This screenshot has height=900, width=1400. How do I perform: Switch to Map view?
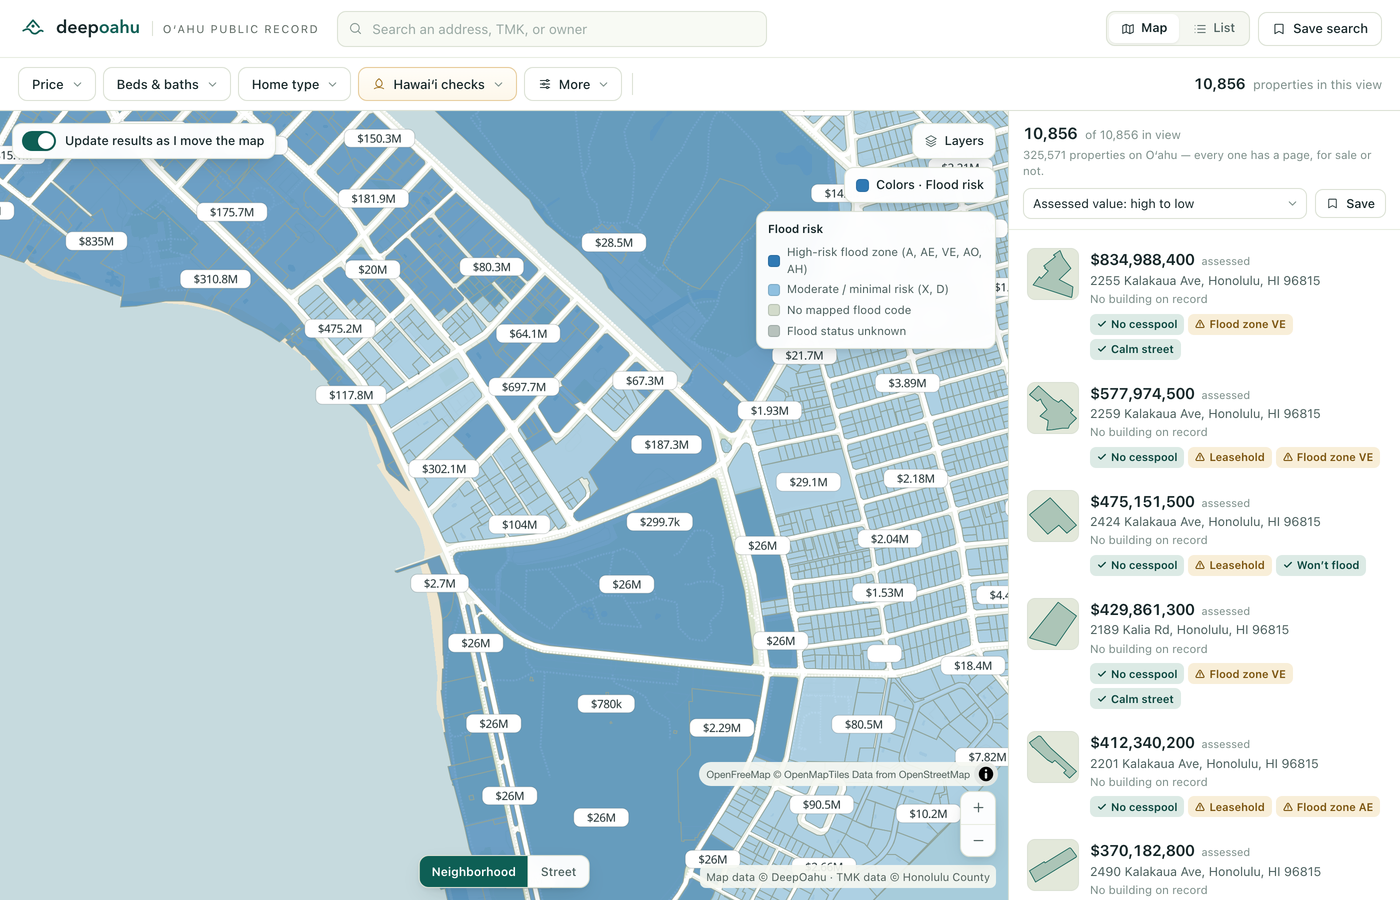[x=1144, y=28]
